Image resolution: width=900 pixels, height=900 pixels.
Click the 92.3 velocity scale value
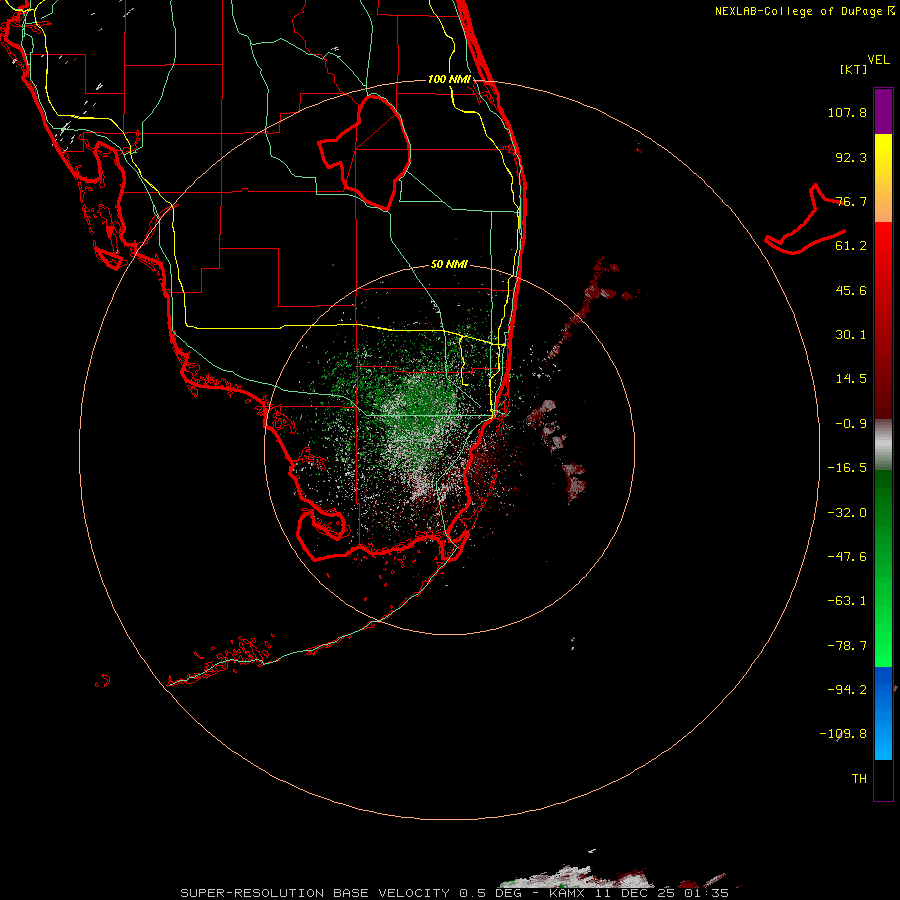[851, 157]
